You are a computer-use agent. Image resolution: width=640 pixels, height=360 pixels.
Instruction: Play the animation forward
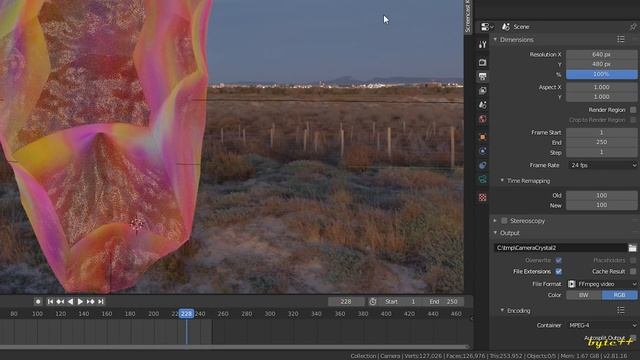tap(80, 302)
